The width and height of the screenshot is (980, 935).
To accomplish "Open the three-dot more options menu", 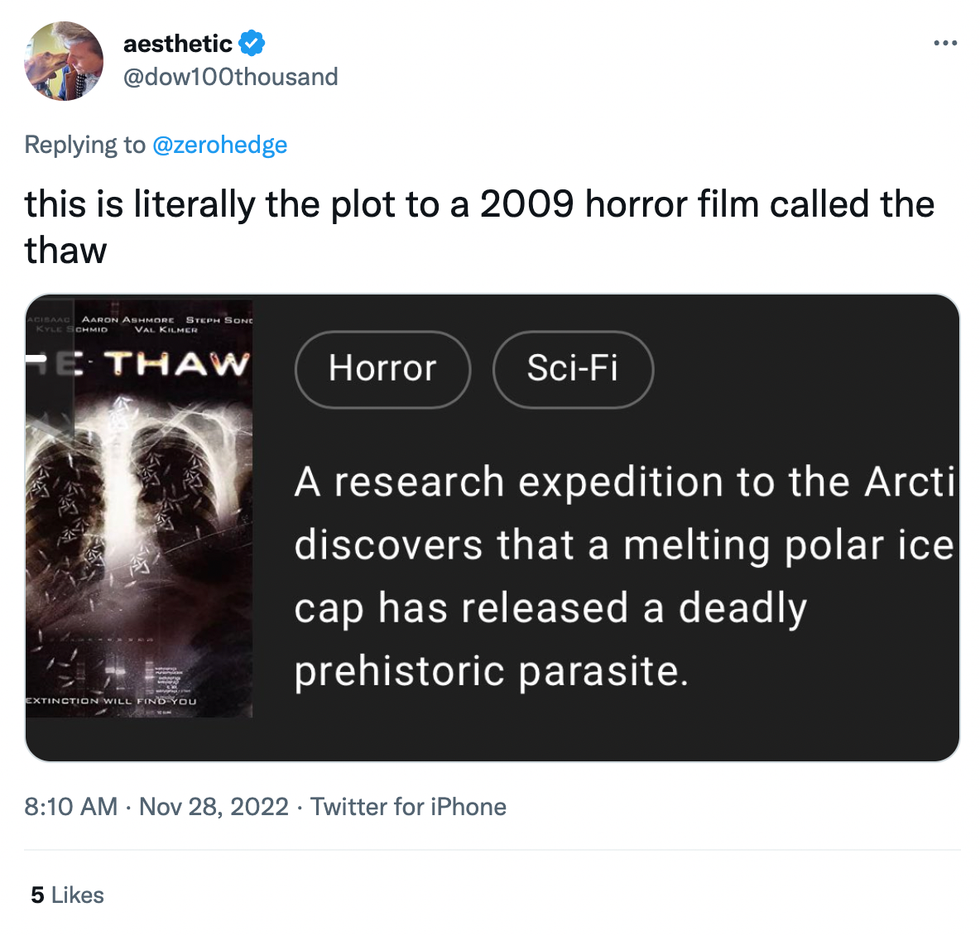I will (944, 43).
